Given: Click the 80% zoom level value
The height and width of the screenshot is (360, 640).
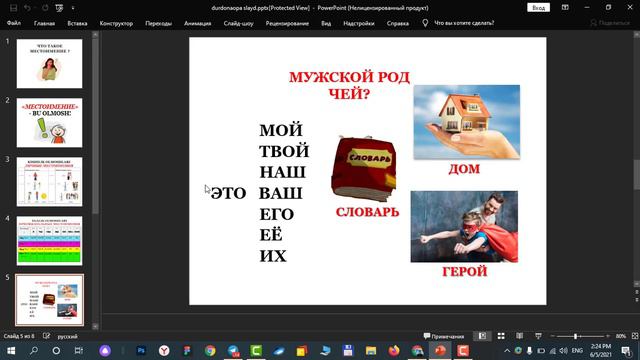Looking at the screenshot, I should [621, 336].
